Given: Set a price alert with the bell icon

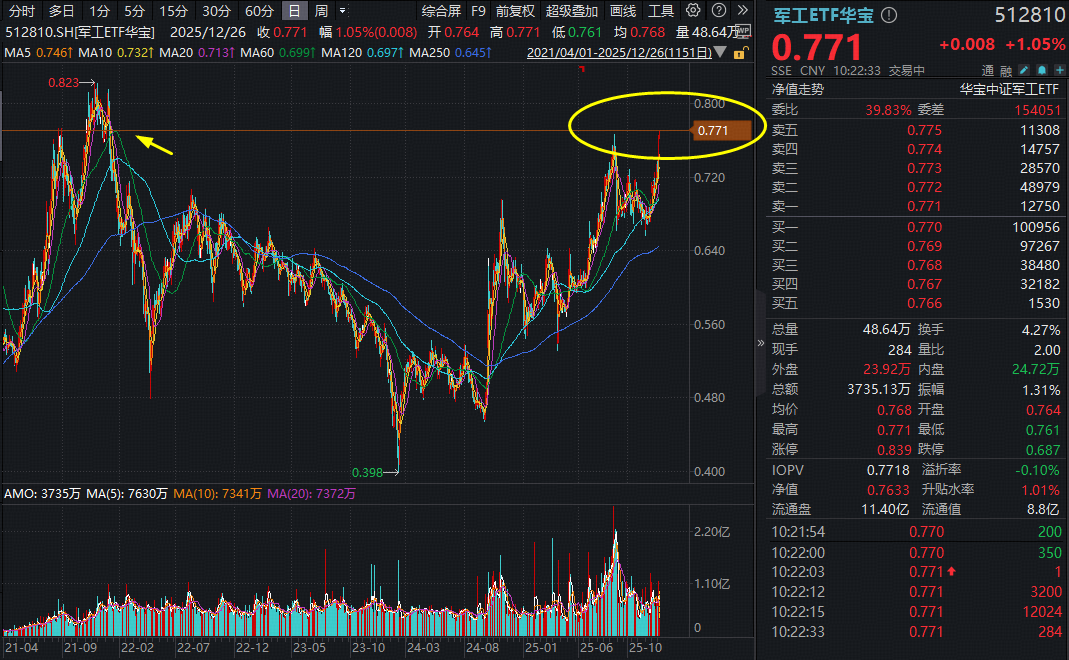Looking at the screenshot, I should [1042, 70].
